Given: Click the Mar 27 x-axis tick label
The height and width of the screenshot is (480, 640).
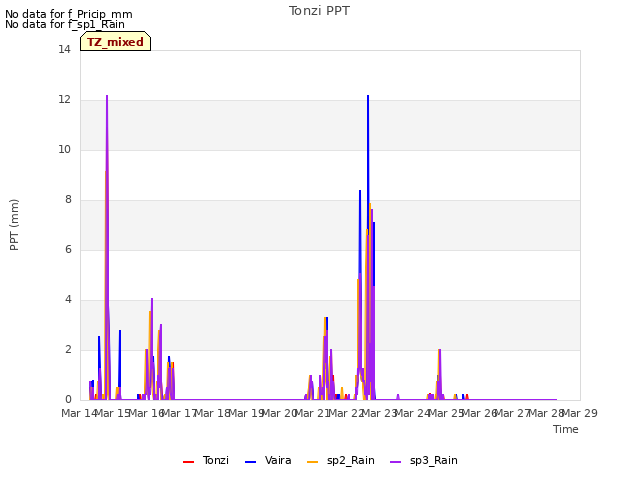Looking at the screenshot, I should [513, 413].
